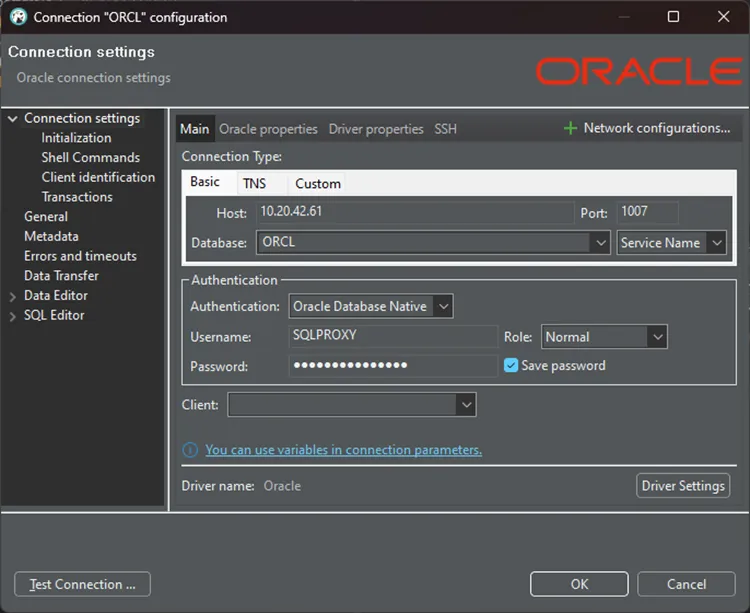750x613 pixels.
Task: Expand the SQL Editor tree node
Action: [x=13, y=316]
